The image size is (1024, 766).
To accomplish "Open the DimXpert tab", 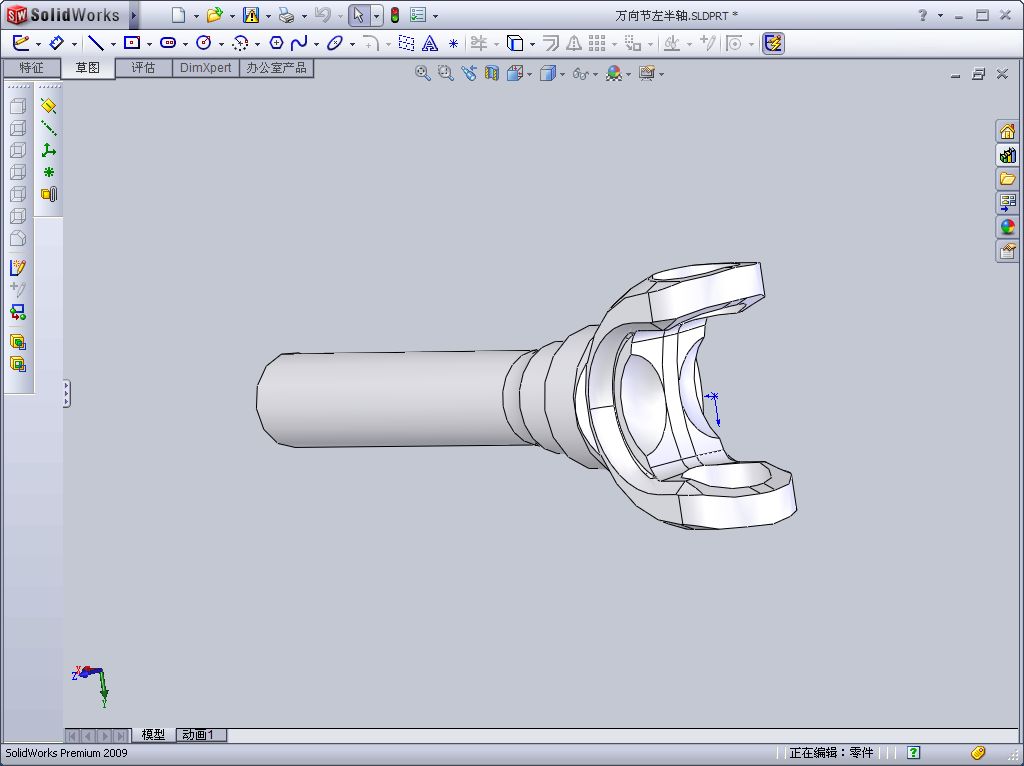I will point(206,67).
